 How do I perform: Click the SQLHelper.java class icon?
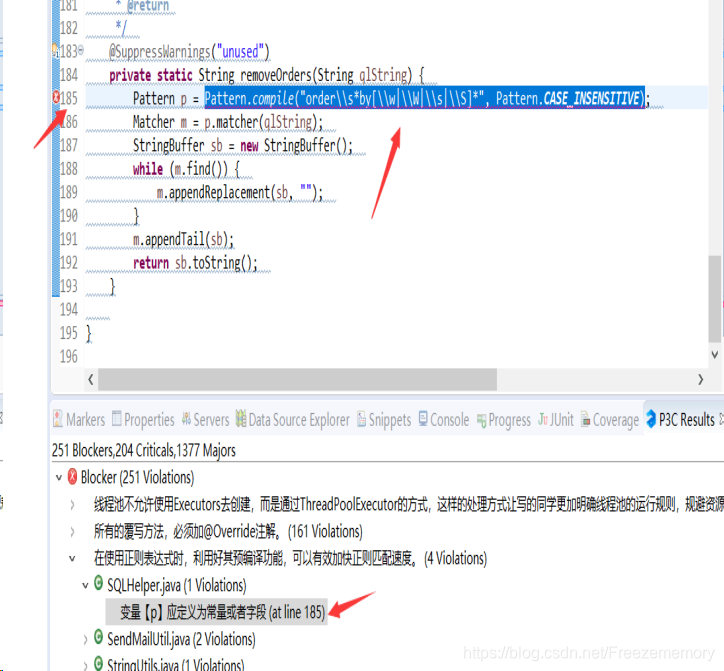click(x=98, y=583)
